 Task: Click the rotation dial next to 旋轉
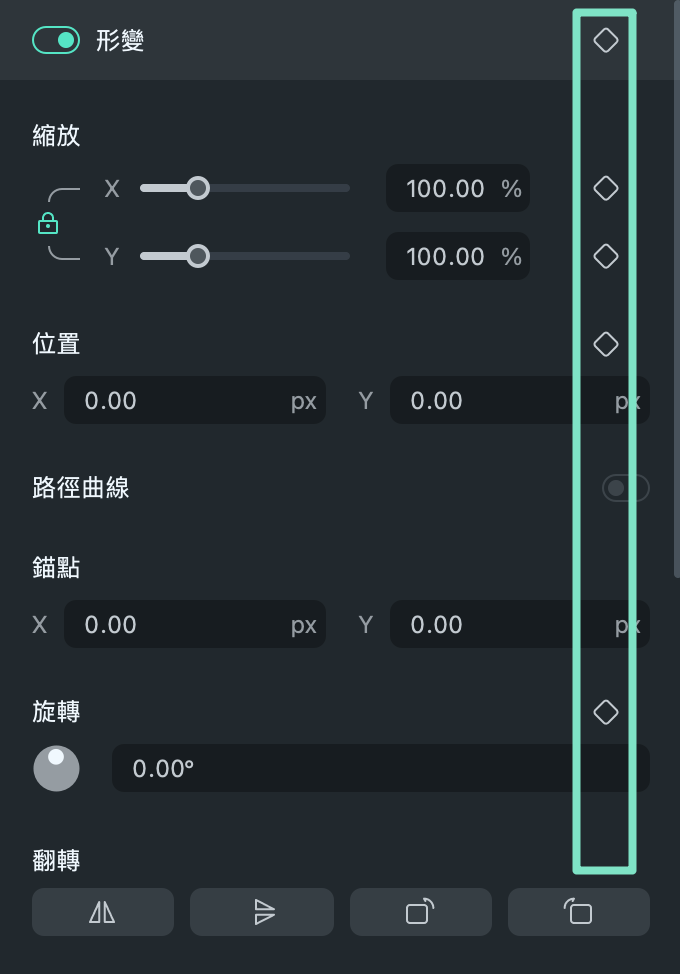(57, 768)
